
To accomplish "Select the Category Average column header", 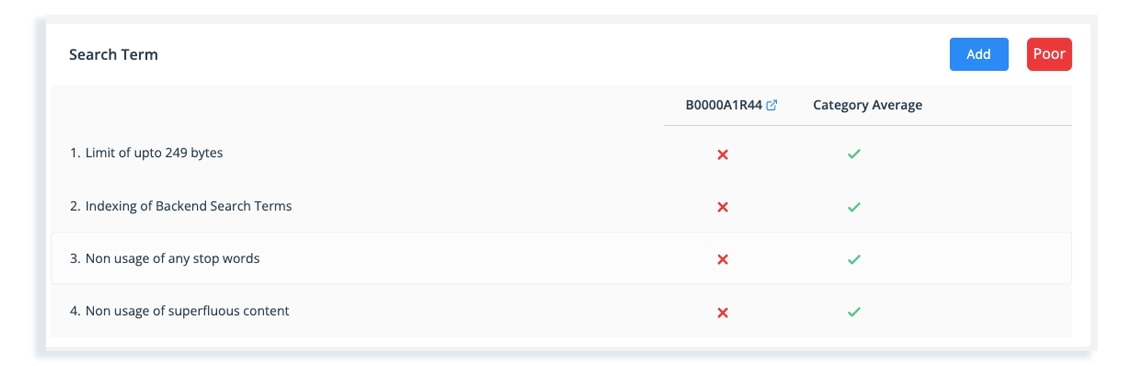I will tap(867, 105).
